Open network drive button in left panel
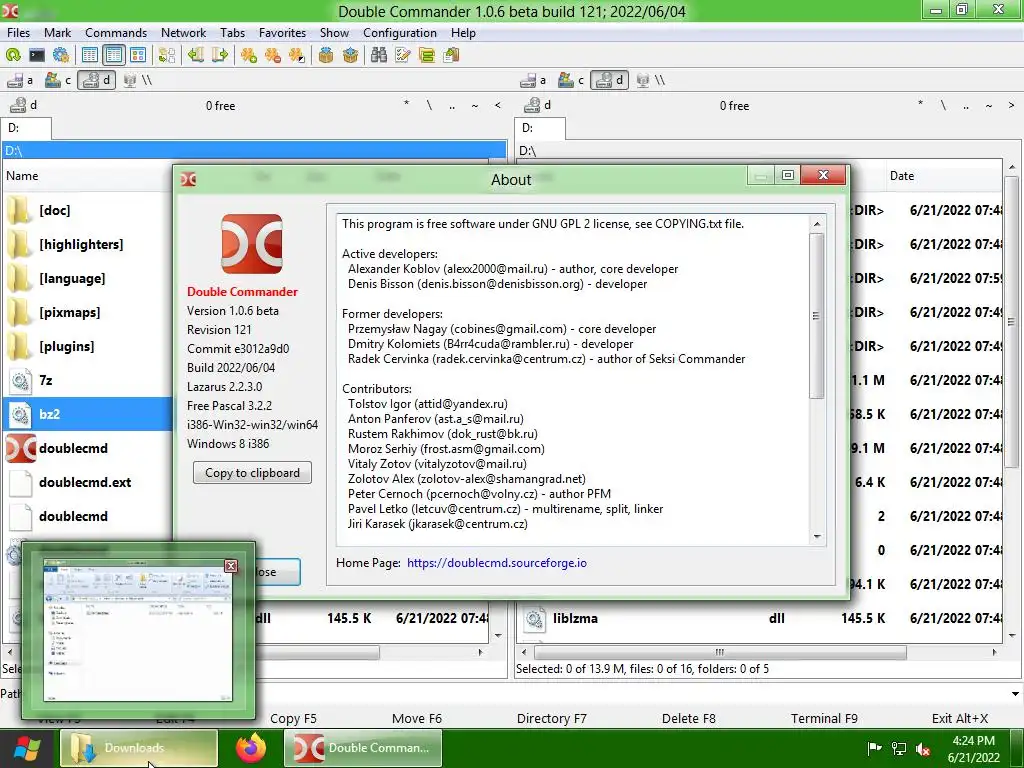The image size is (1024, 768). [138, 80]
